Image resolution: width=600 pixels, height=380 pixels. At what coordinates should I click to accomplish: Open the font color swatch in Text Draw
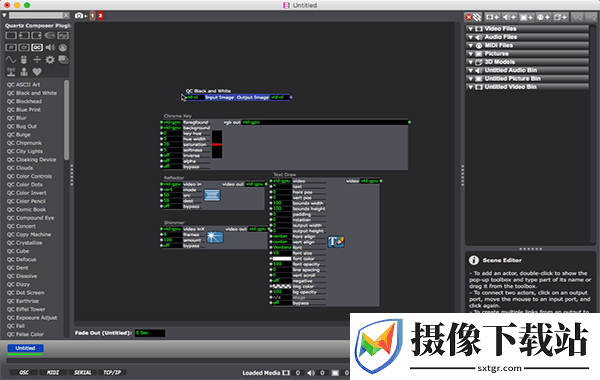coord(282,259)
